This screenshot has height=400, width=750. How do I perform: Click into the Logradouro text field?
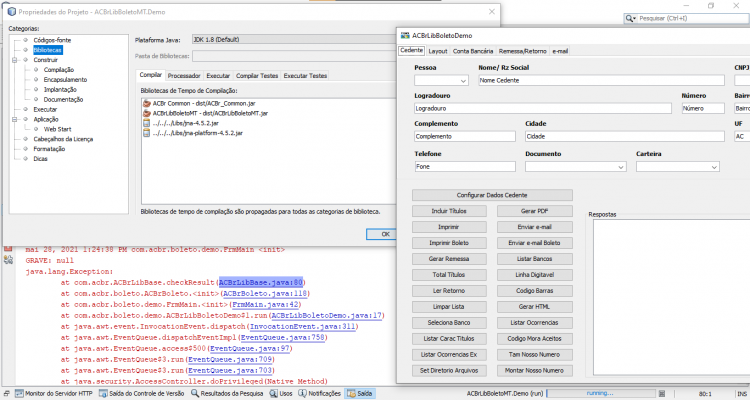pos(543,109)
